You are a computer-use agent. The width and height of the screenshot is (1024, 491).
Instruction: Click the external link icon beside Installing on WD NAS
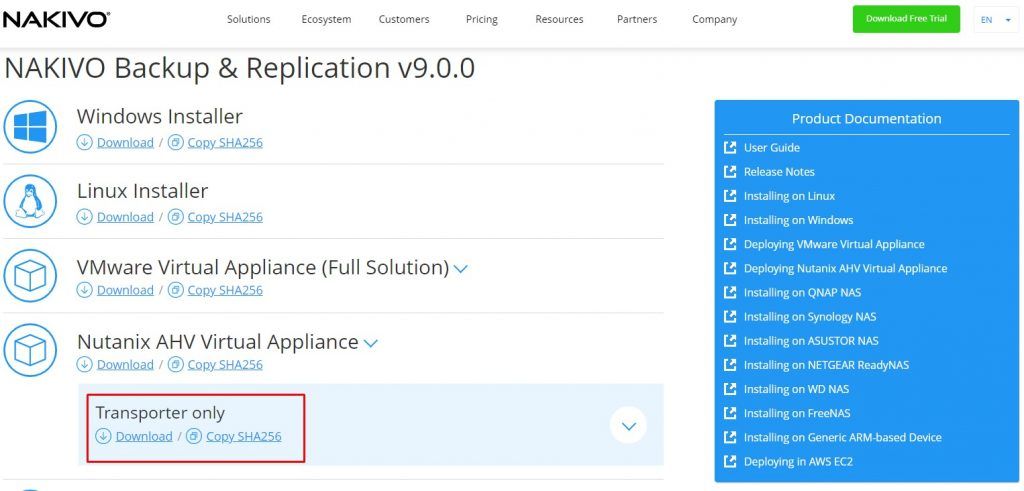[730, 389]
